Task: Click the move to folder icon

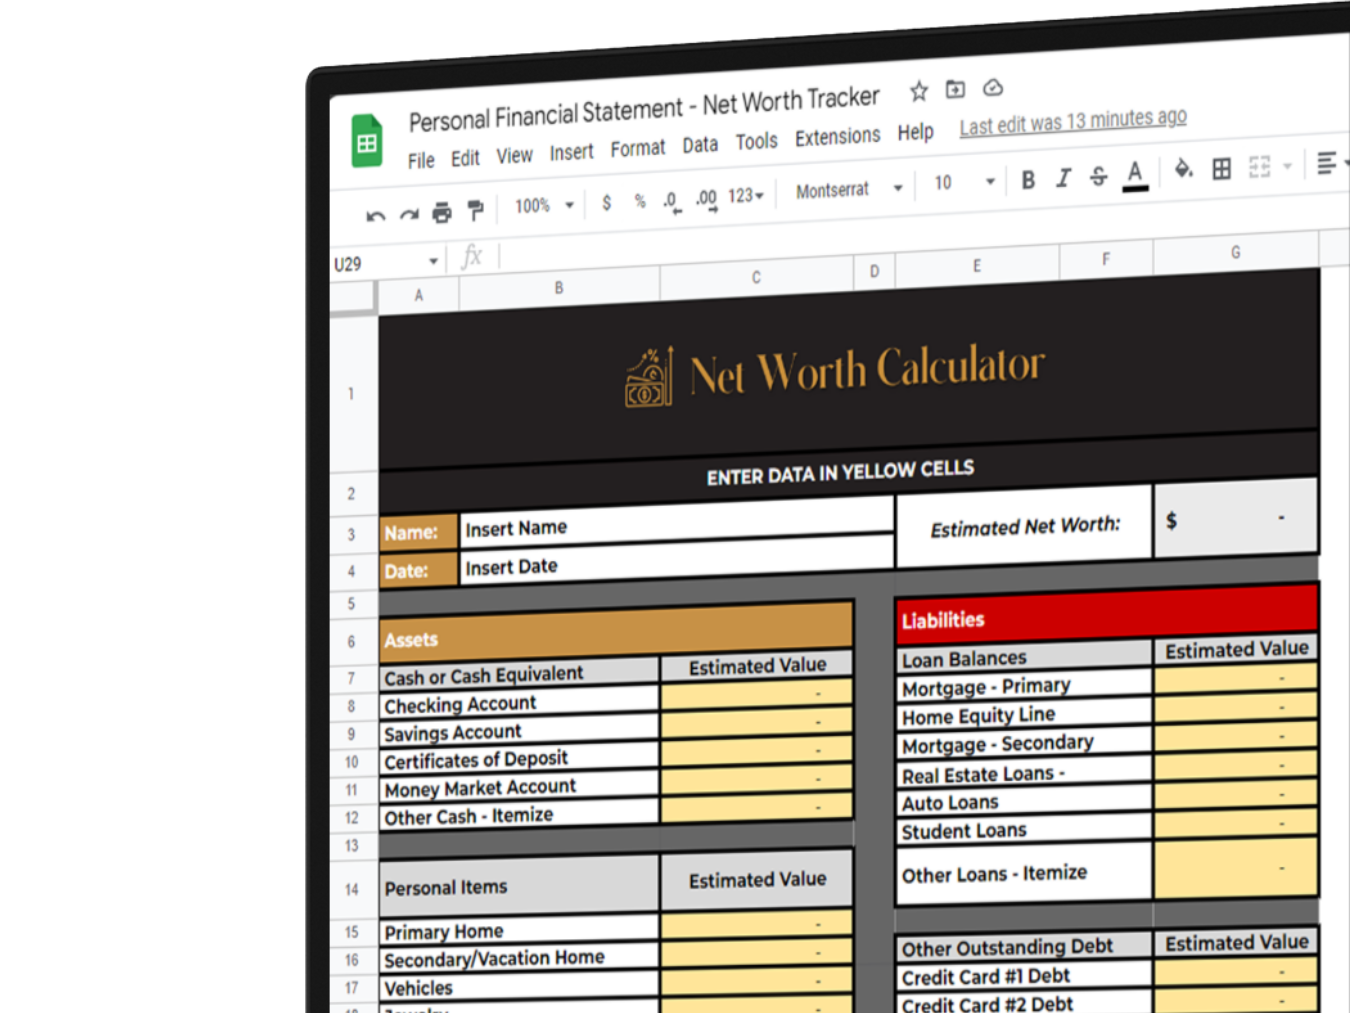Action: [956, 90]
